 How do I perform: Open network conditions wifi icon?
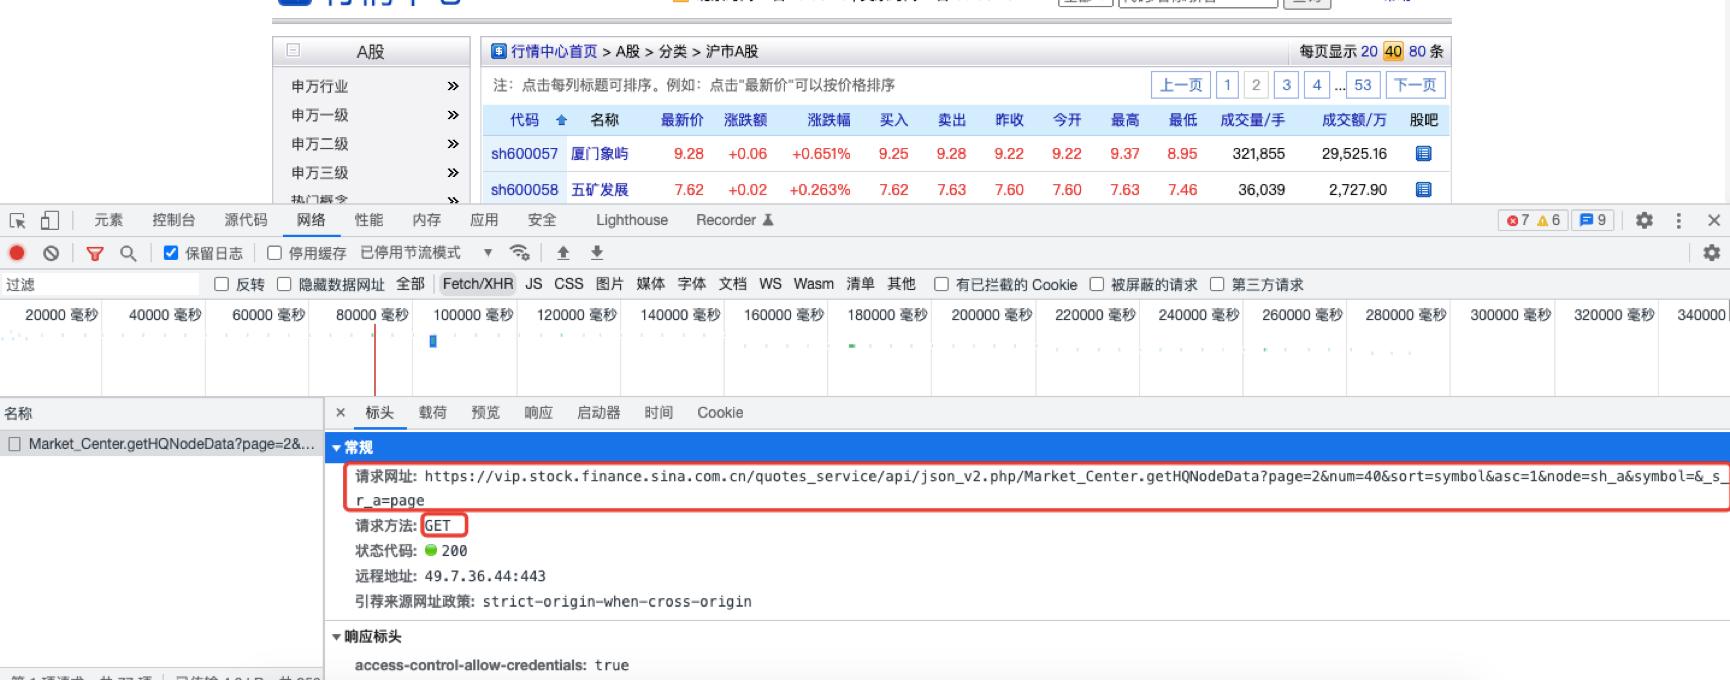tap(519, 253)
